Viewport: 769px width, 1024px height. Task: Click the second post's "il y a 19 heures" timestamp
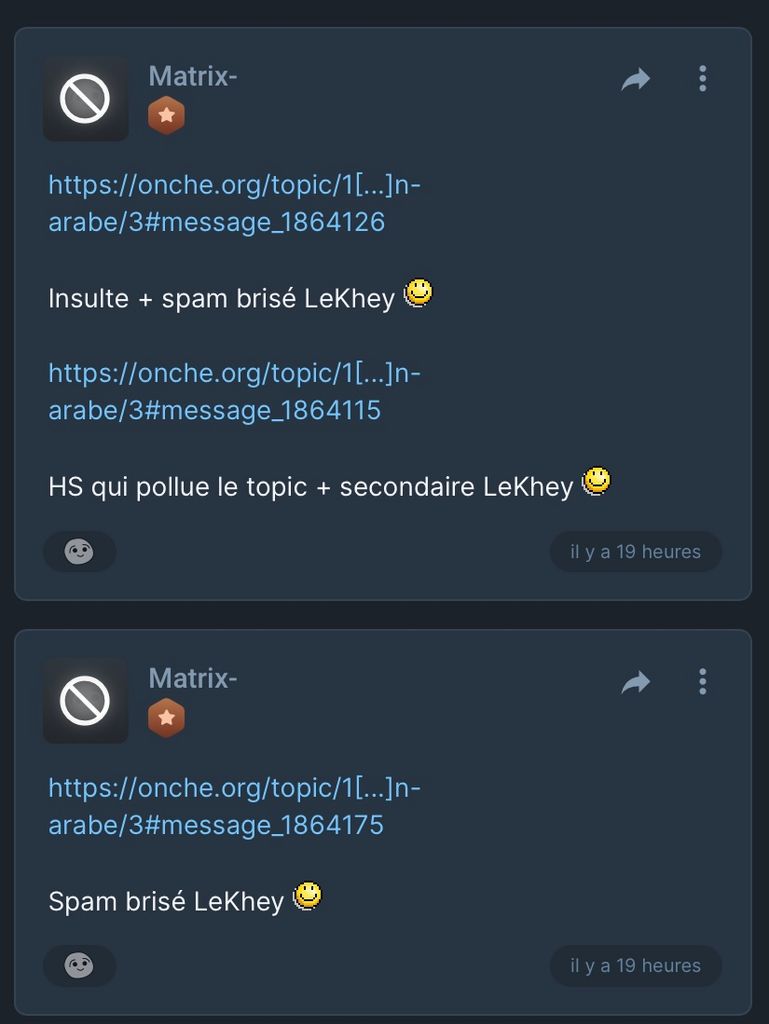coord(635,965)
